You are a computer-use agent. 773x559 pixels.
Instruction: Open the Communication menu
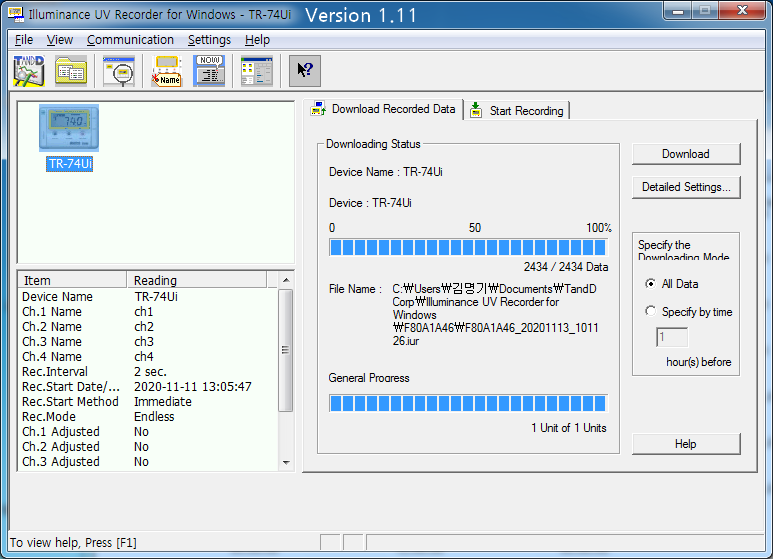pos(130,40)
